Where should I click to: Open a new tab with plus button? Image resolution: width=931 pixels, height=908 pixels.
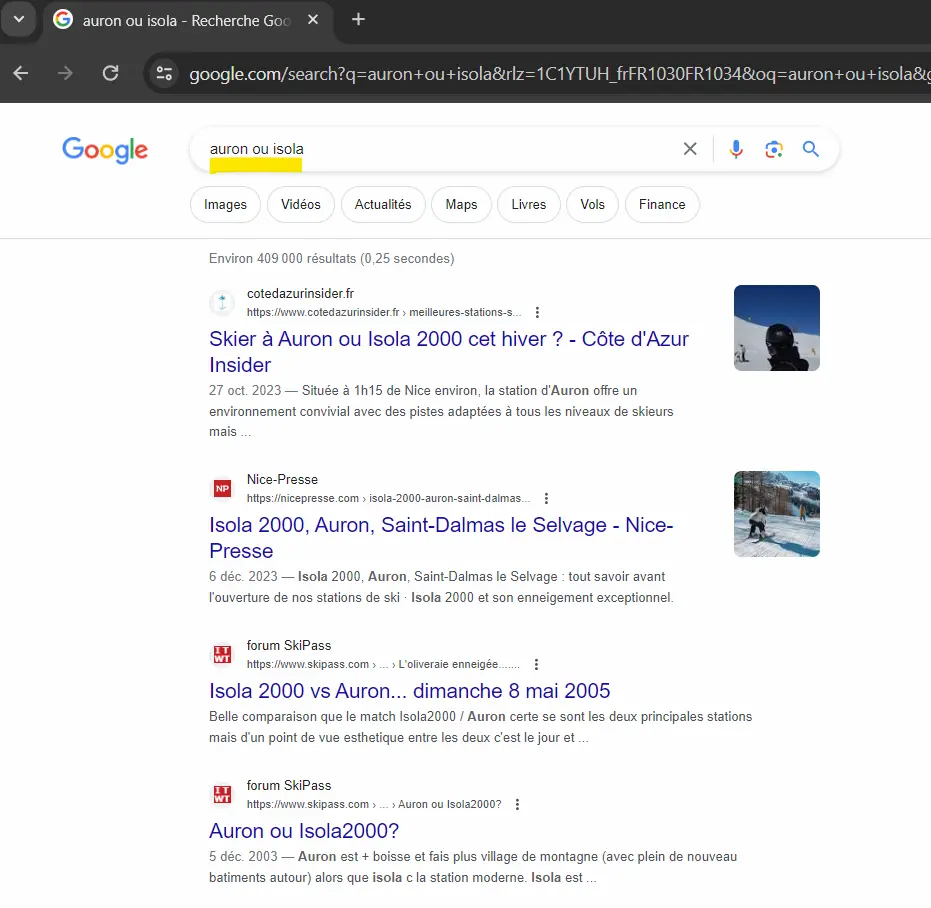(x=358, y=20)
